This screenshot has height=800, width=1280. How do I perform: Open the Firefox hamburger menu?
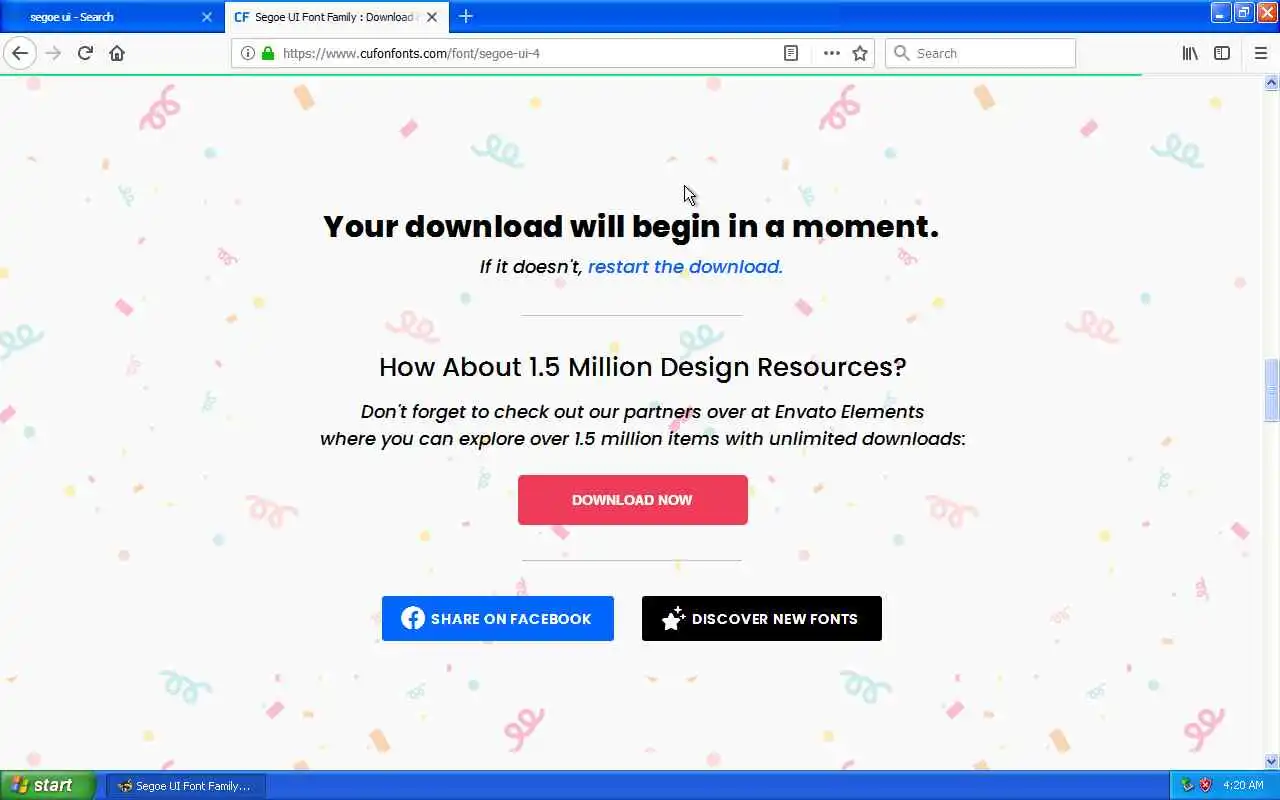pyautogui.click(x=1260, y=53)
